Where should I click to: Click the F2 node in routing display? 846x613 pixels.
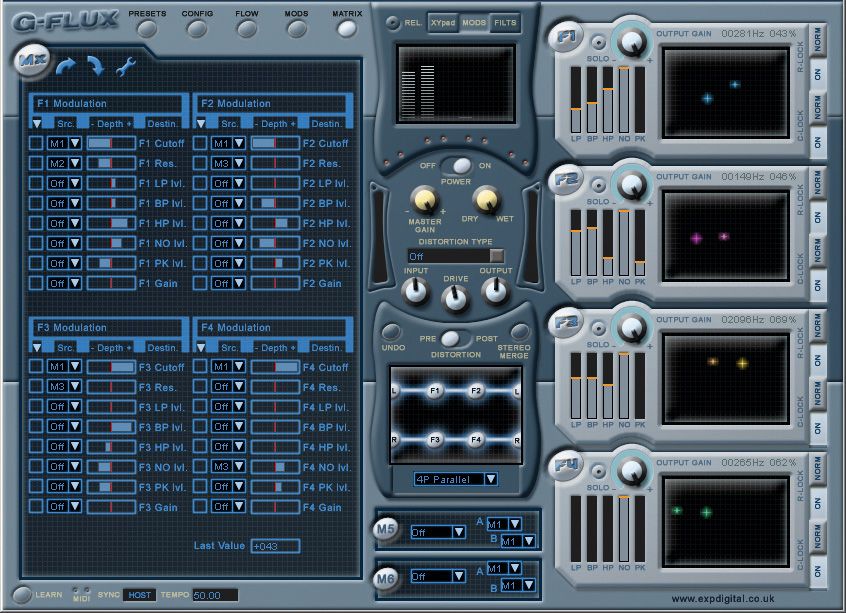coord(475,391)
